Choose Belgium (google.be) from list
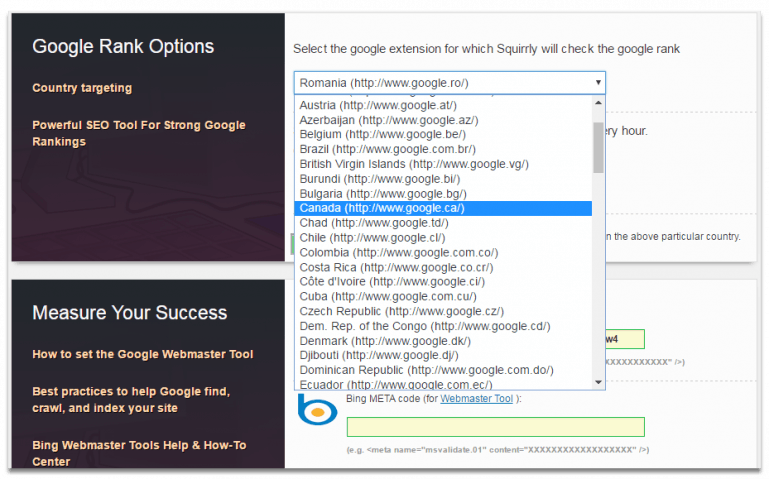This screenshot has width=769, height=479. tap(443, 134)
